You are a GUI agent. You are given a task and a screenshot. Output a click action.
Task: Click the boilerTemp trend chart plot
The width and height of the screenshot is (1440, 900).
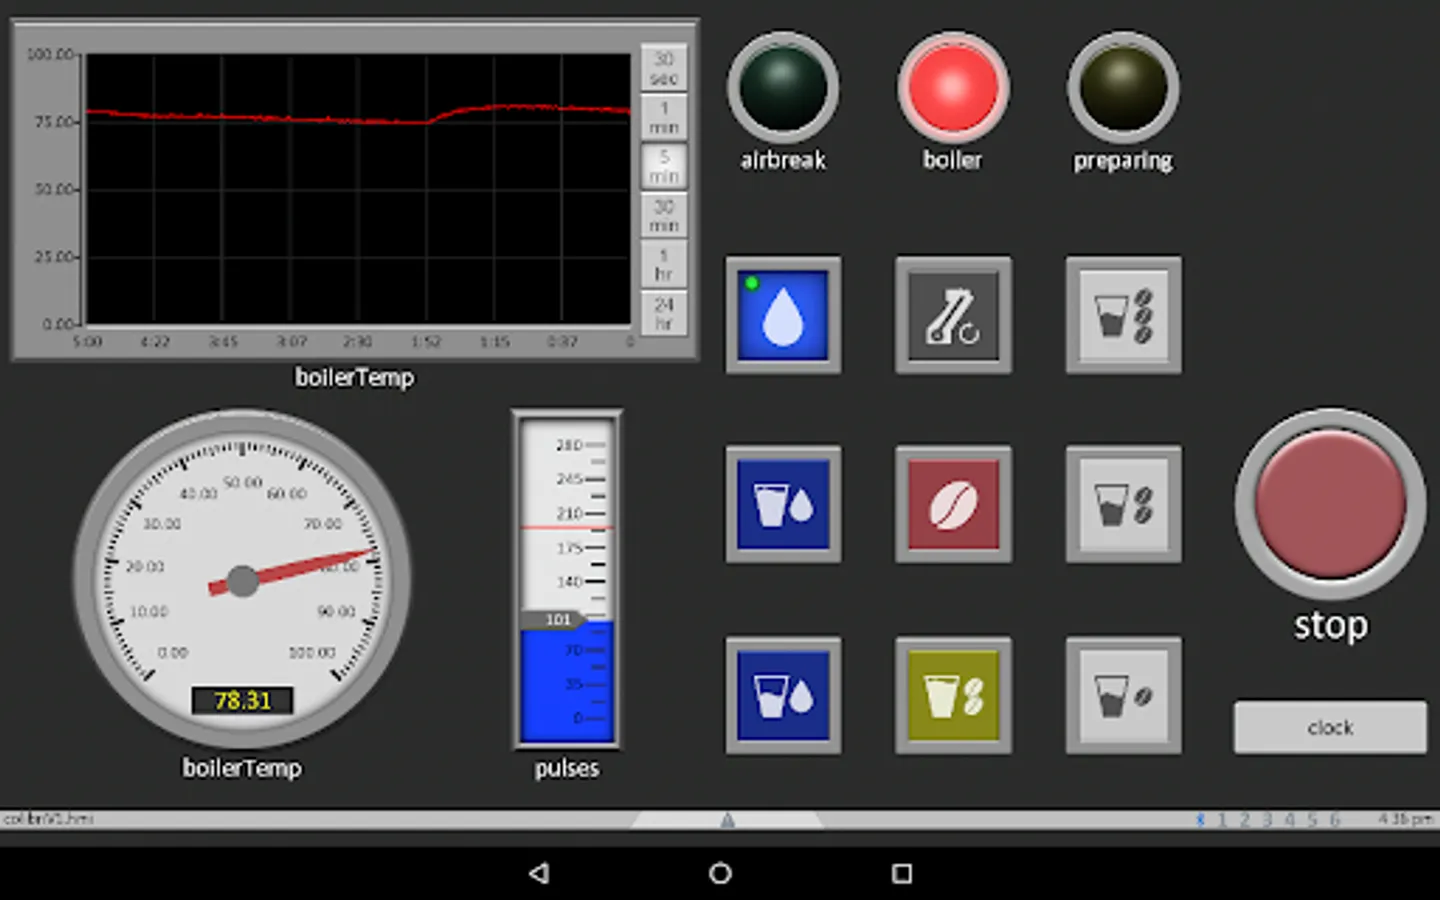pyautogui.click(x=358, y=188)
